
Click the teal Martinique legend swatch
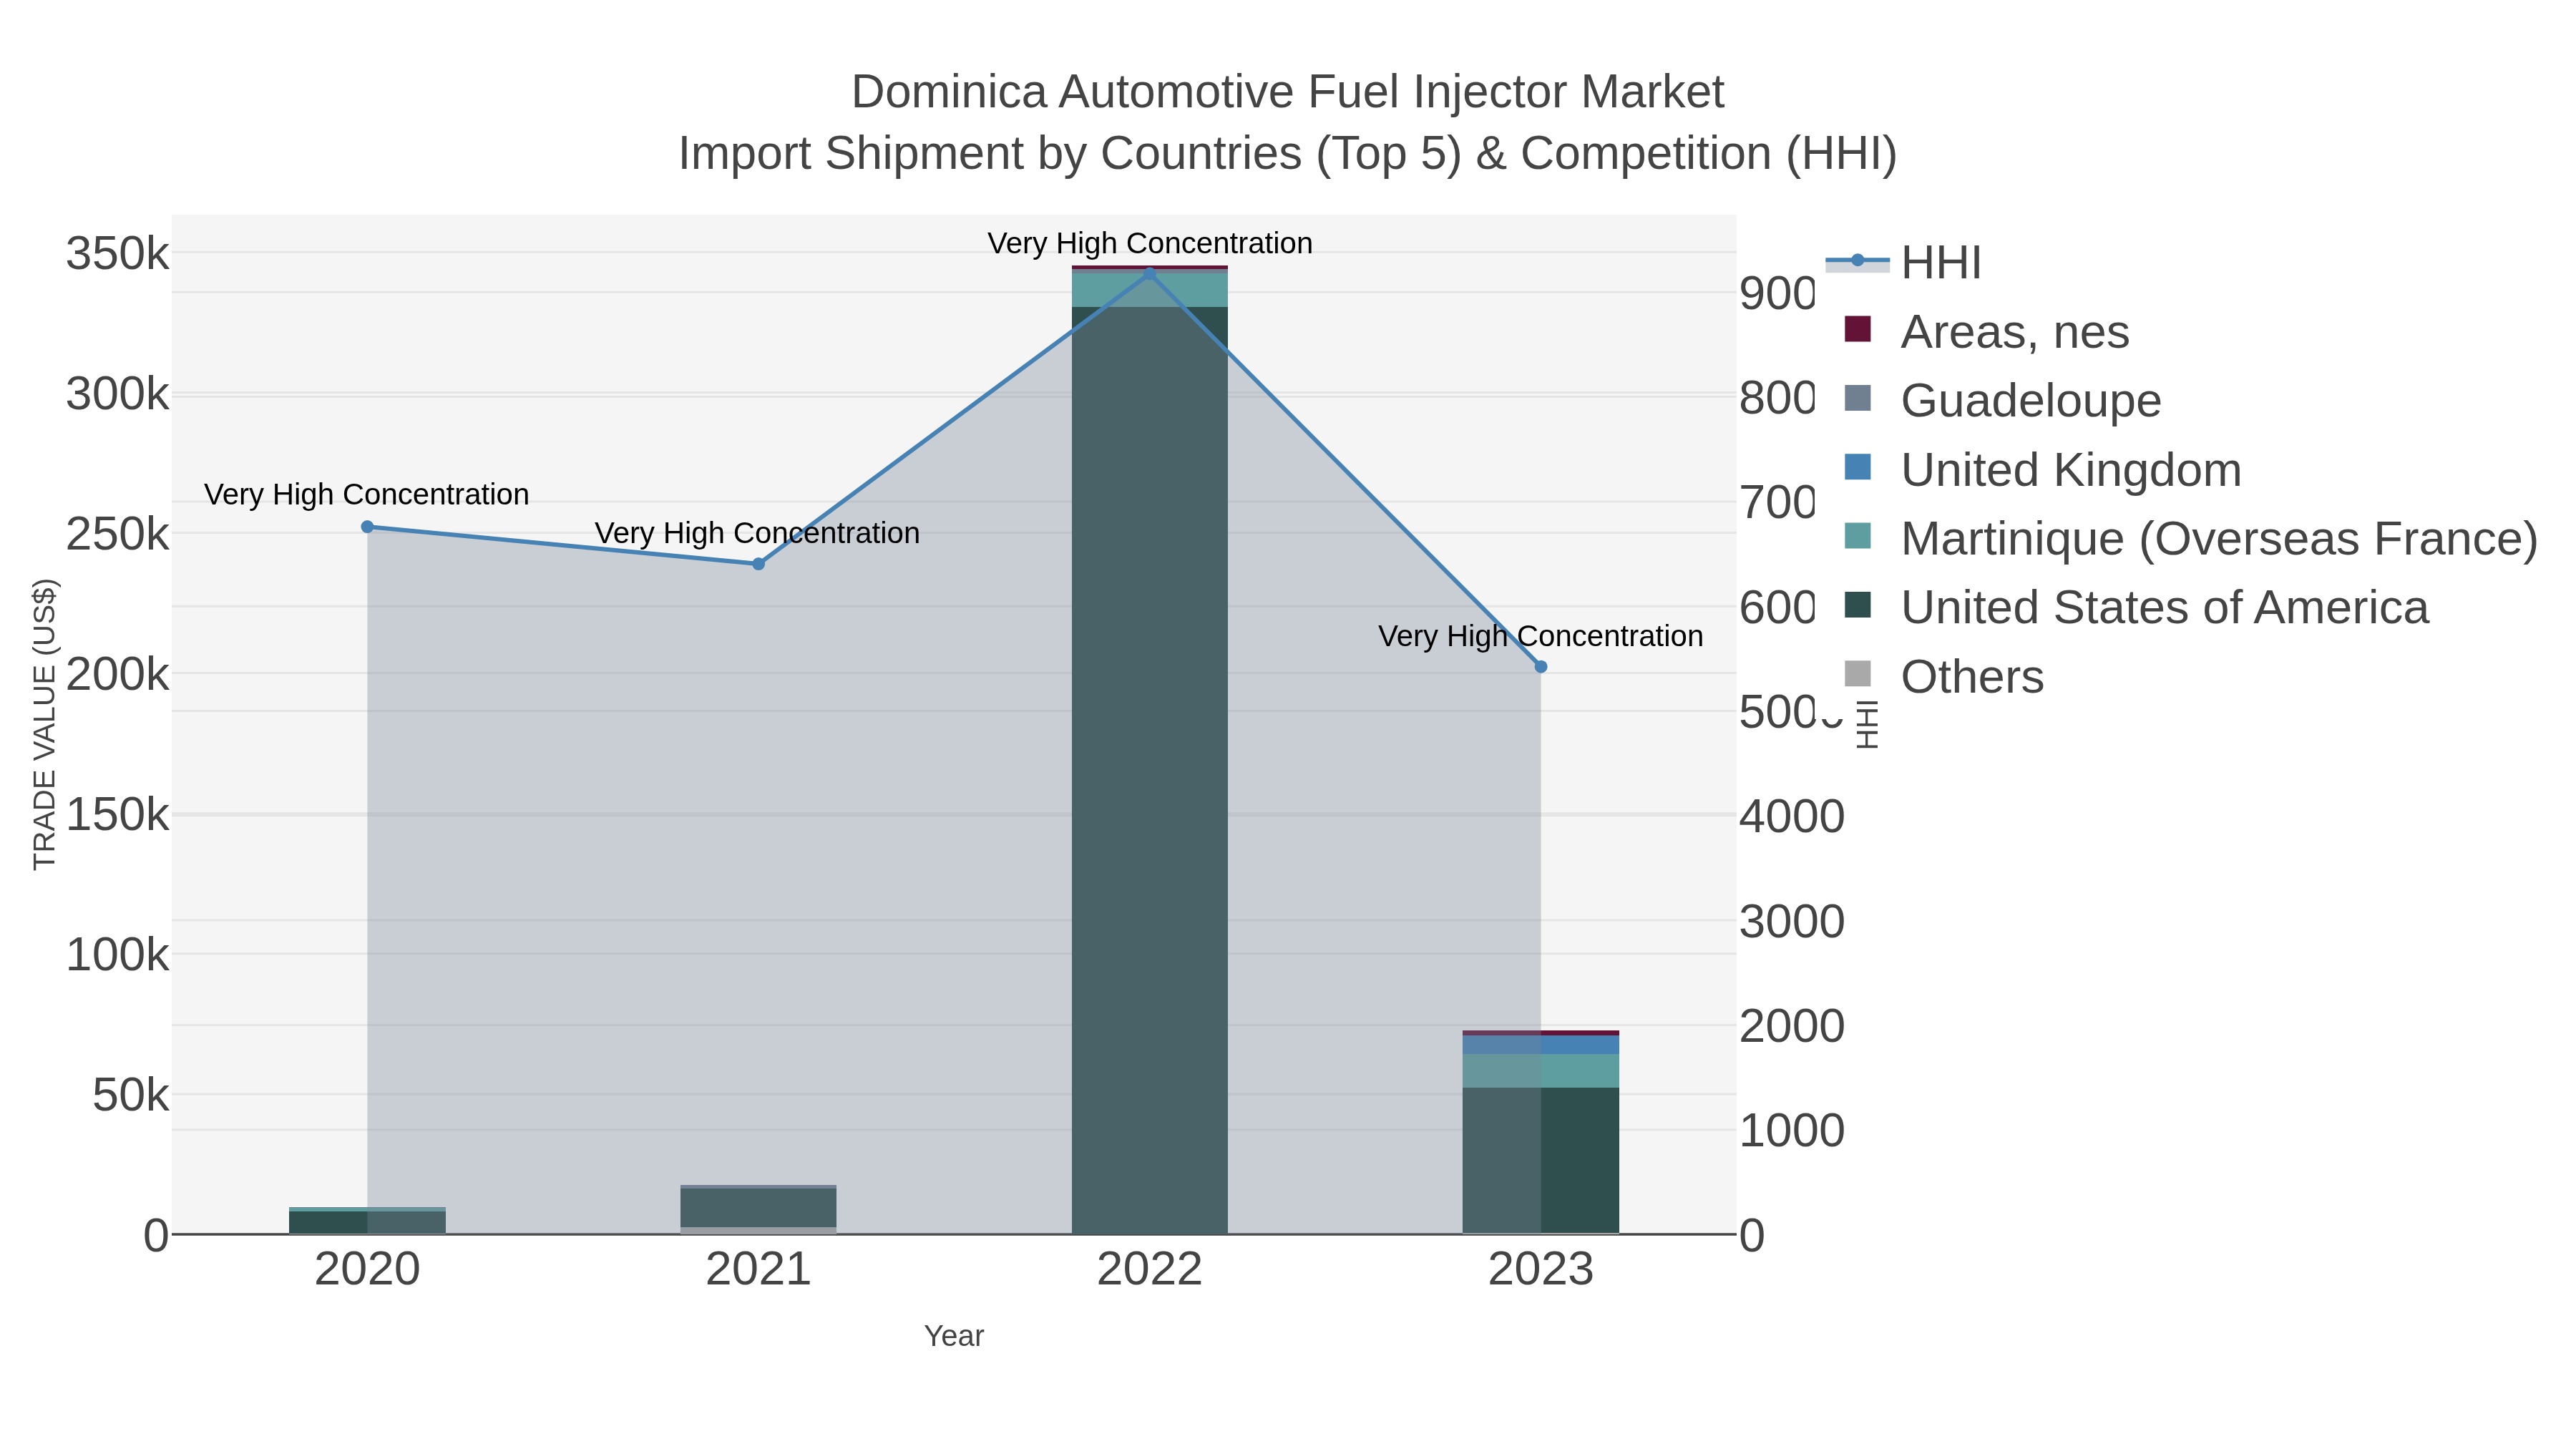(x=1857, y=536)
